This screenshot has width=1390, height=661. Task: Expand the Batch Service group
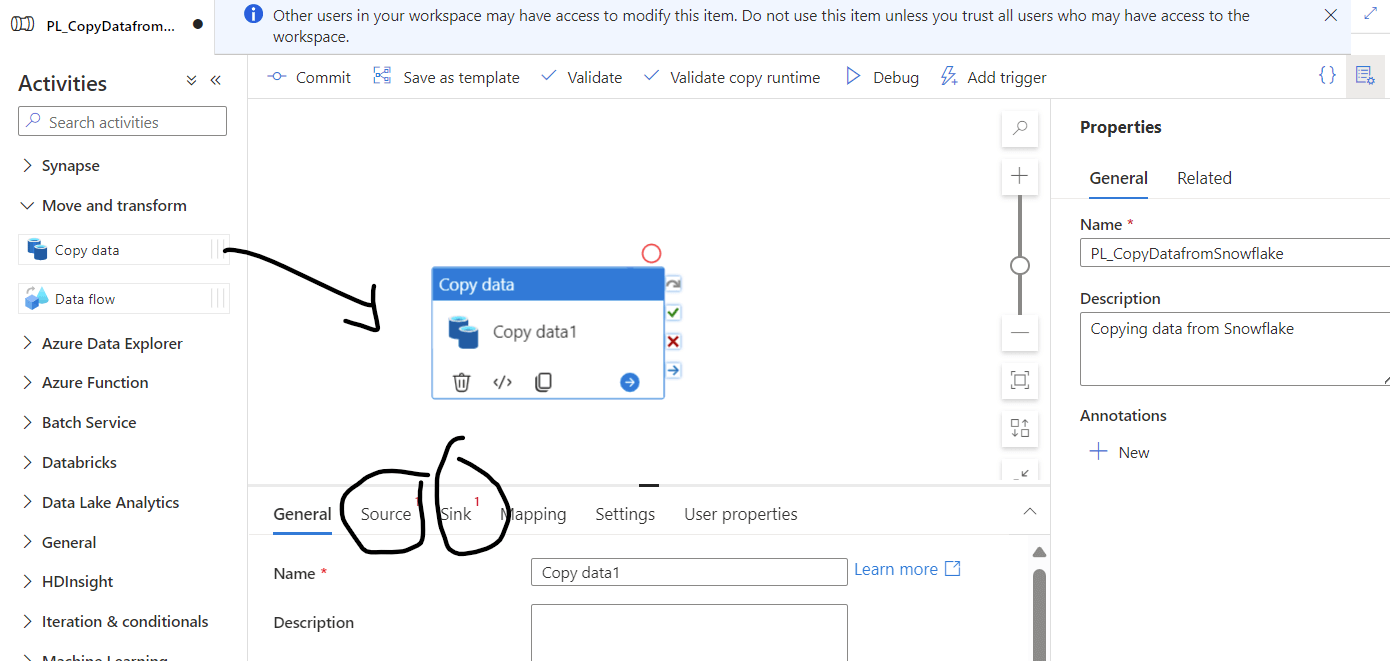coord(79,422)
